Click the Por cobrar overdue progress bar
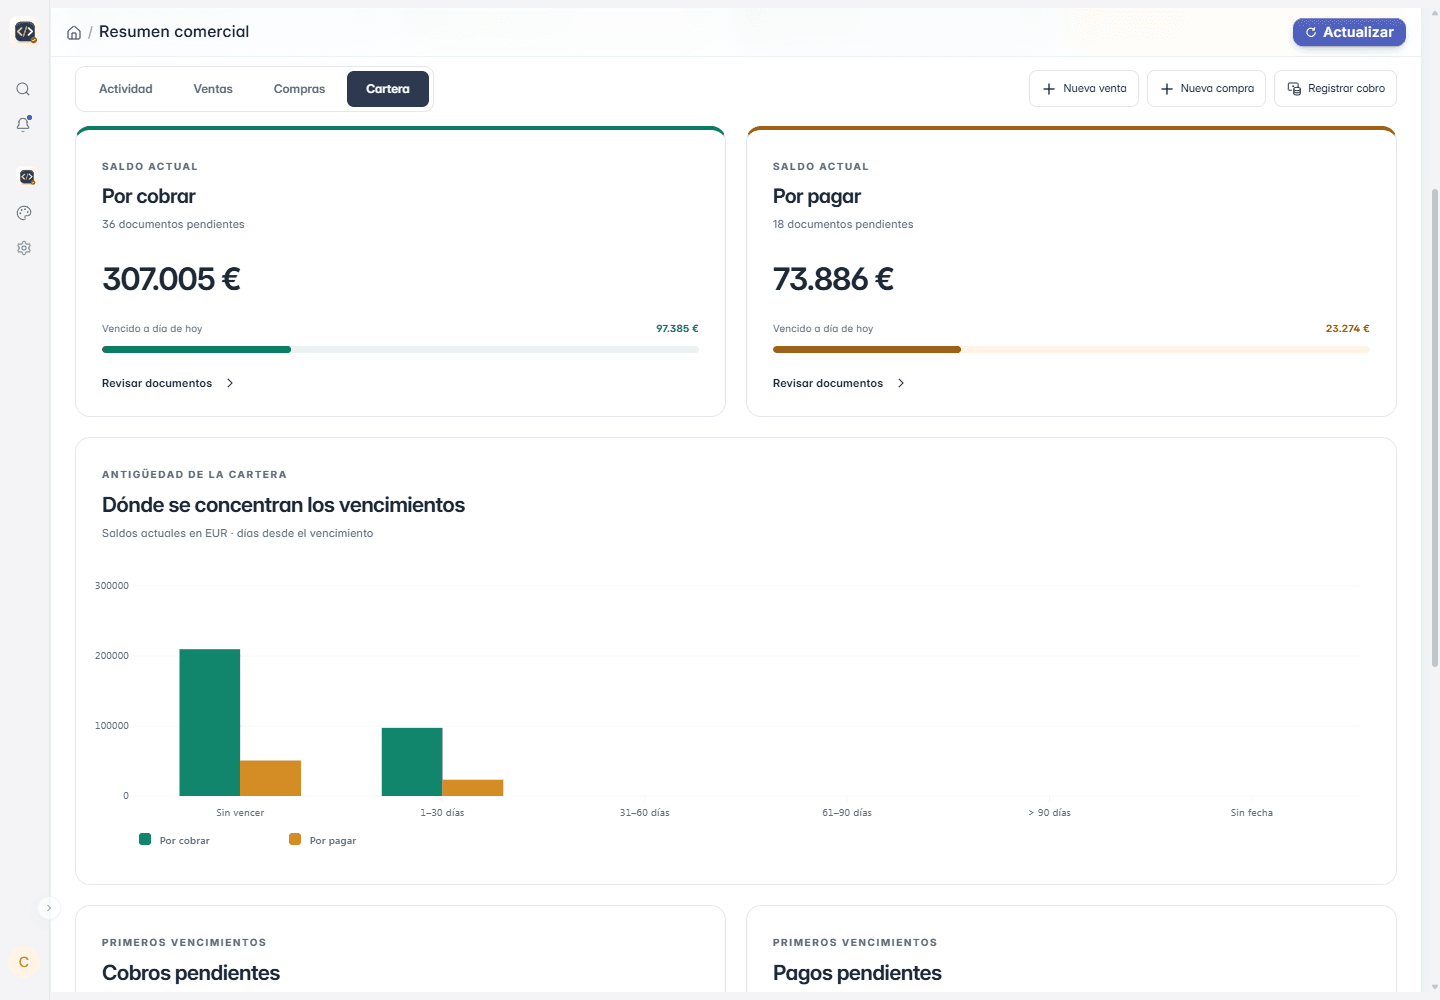This screenshot has width=1440, height=1000. [x=400, y=349]
